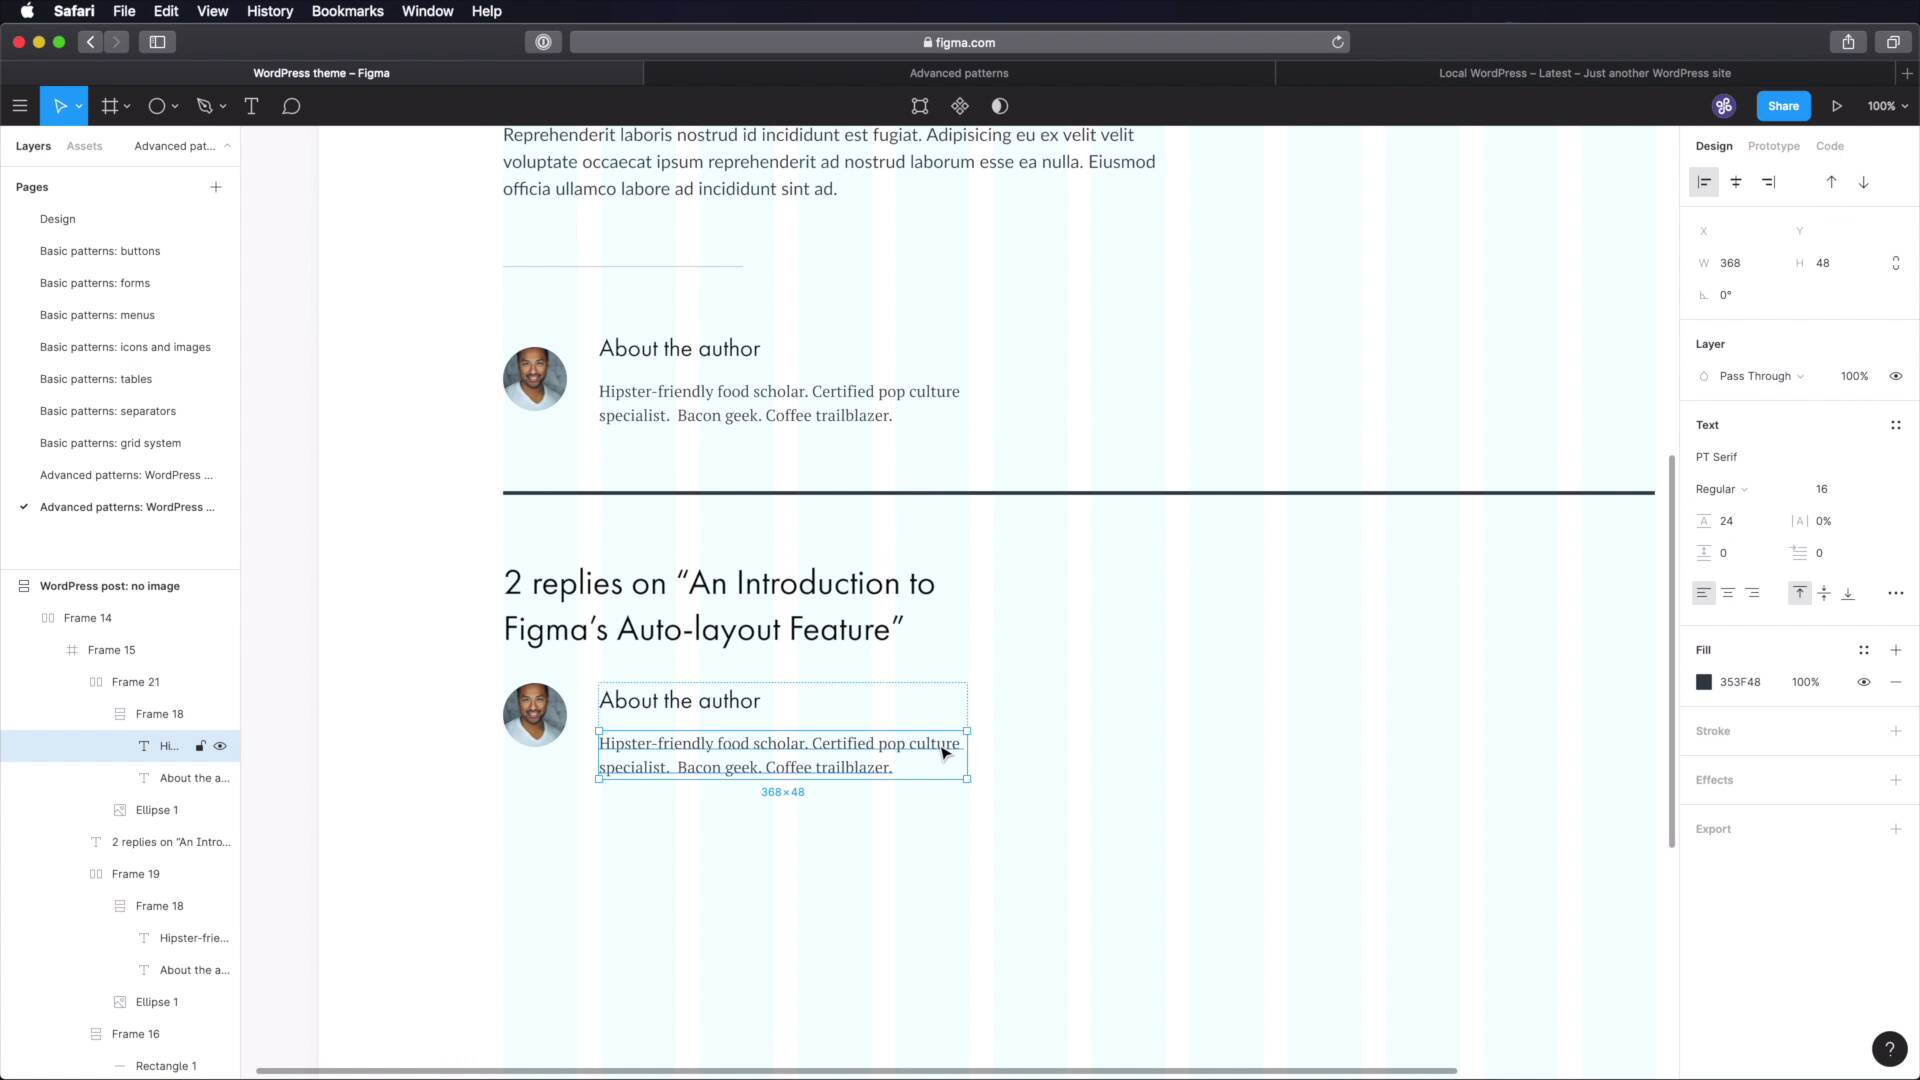Add a new page with plus icon
The image size is (1920, 1080).
[216, 187]
